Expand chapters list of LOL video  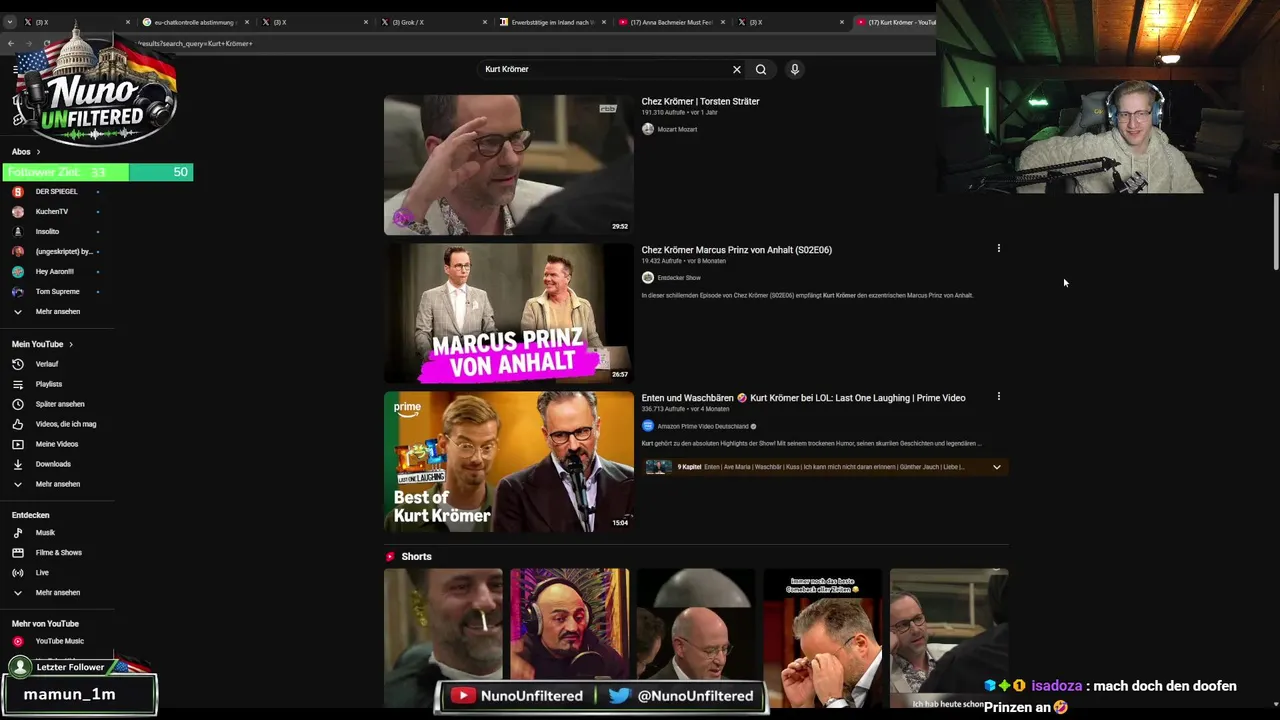(996, 467)
